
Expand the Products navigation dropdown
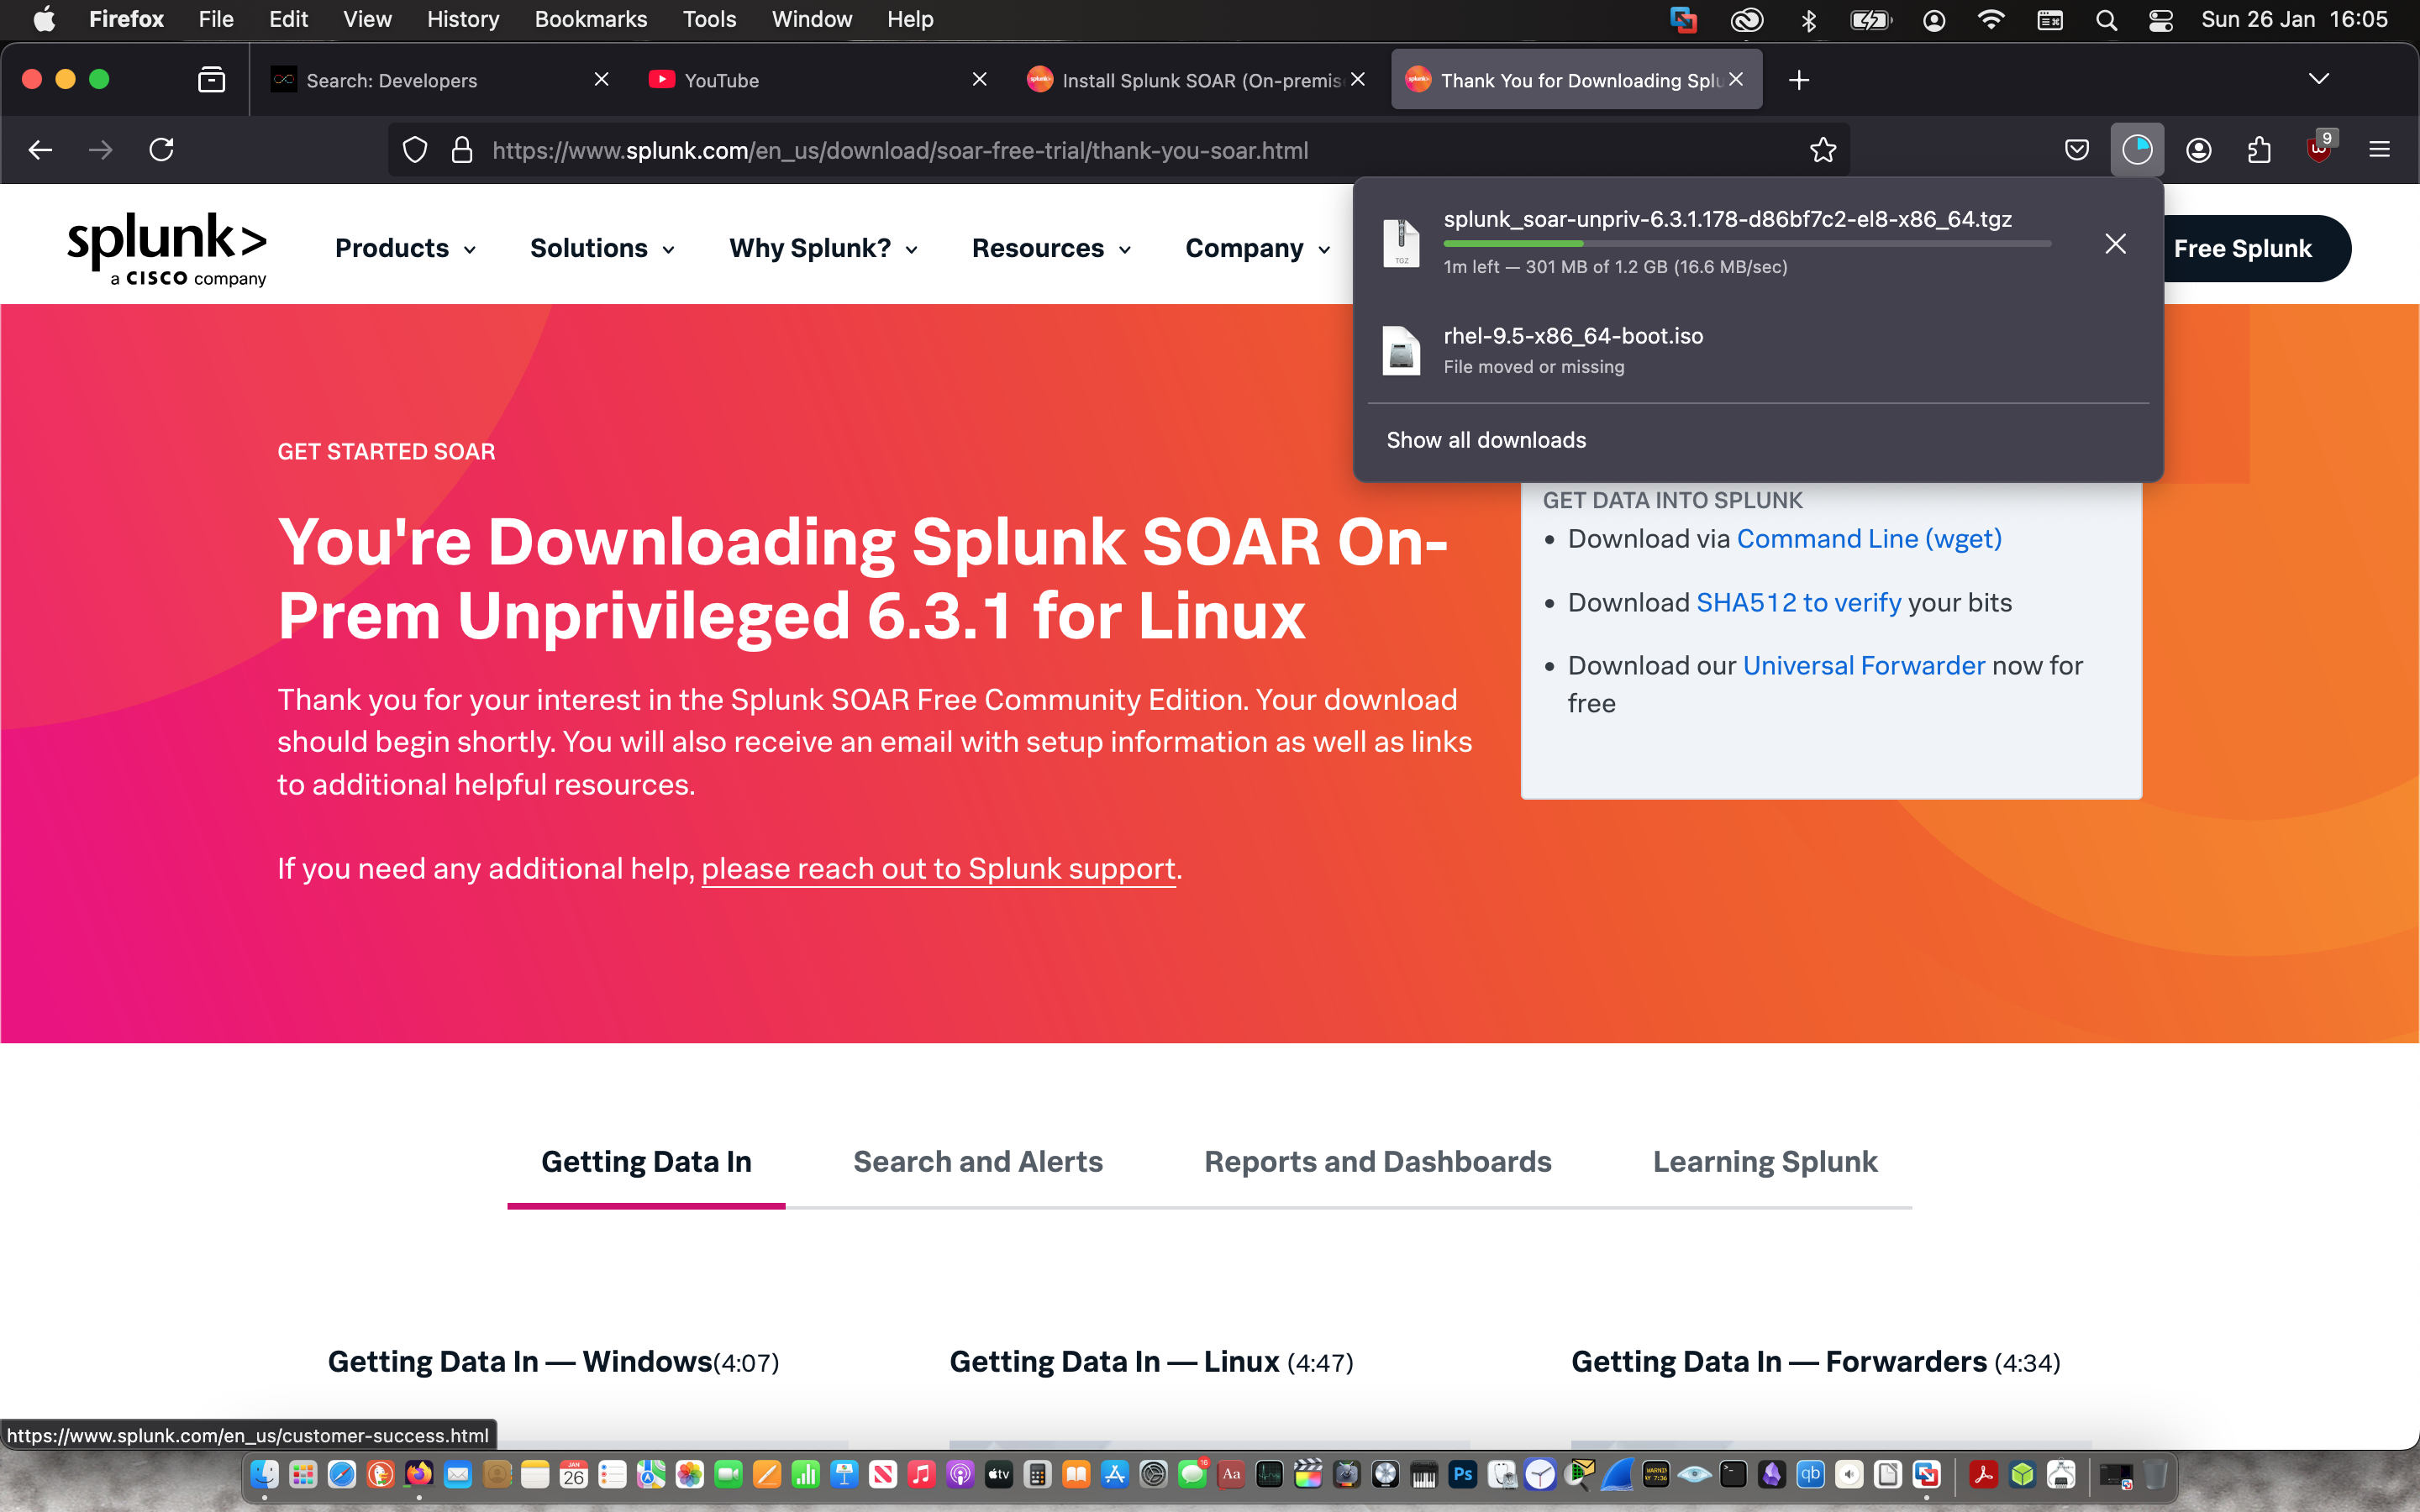click(405, 248)
